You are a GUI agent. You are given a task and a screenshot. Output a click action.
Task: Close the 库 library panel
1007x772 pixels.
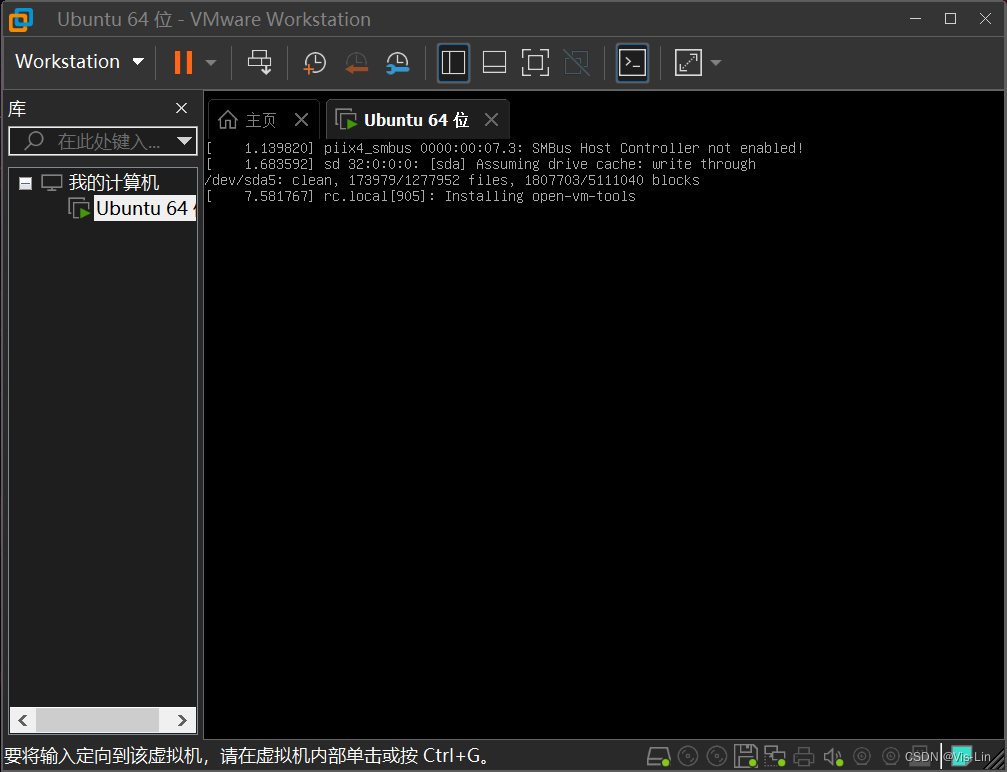(182, 109)
